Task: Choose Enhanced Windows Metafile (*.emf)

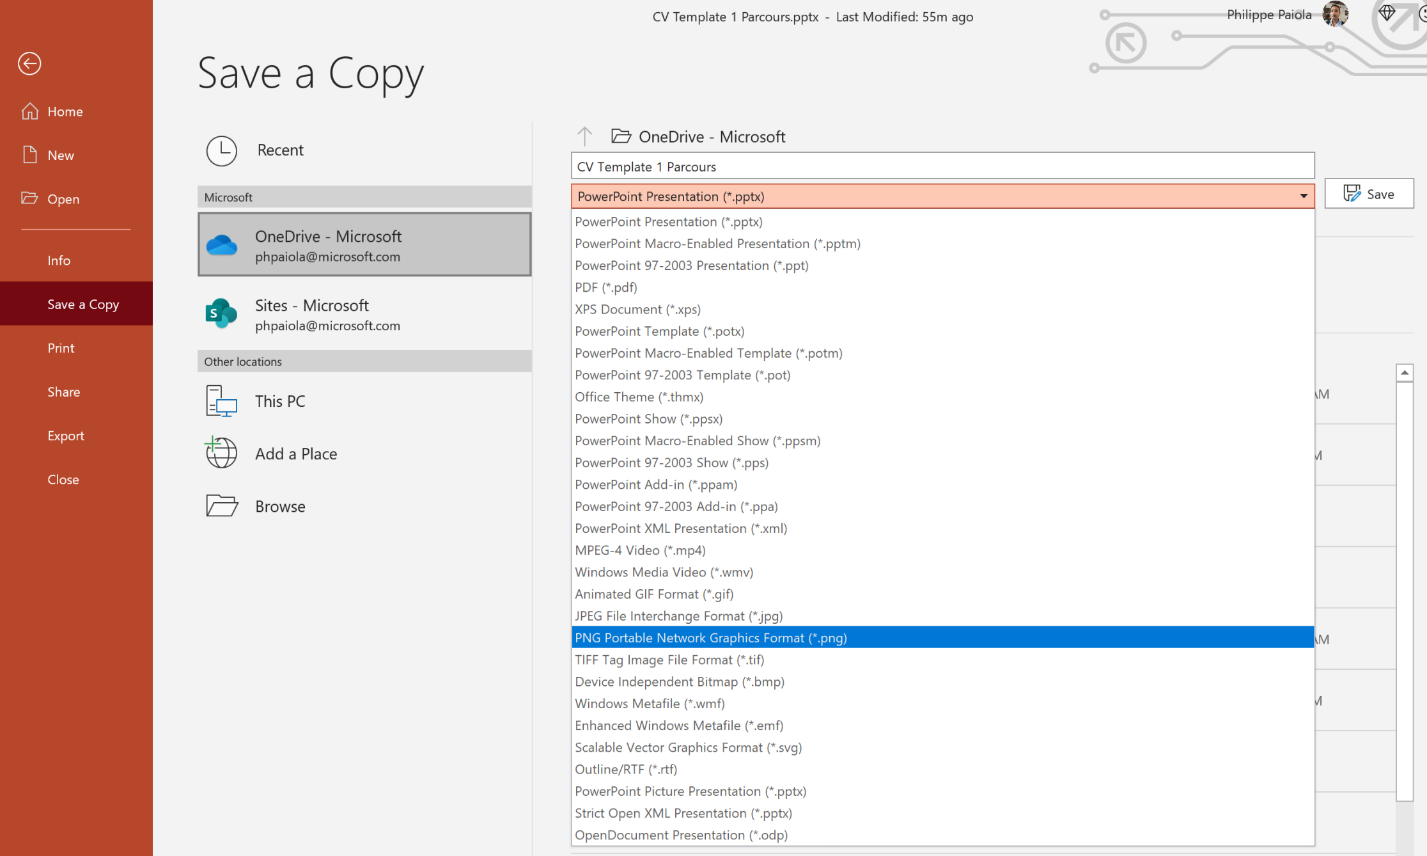Action: pyautogui.click(x=942, y=726)
